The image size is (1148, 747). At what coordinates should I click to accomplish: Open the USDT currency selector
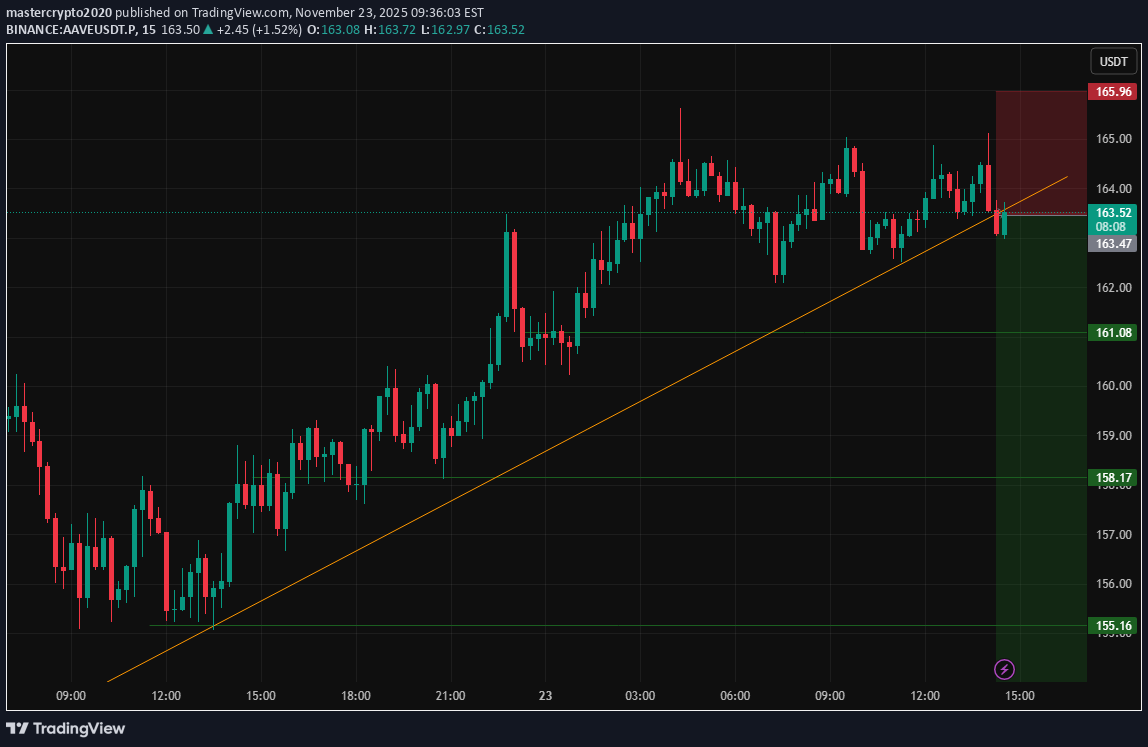pyautogui.click(x=1113, y=62)
